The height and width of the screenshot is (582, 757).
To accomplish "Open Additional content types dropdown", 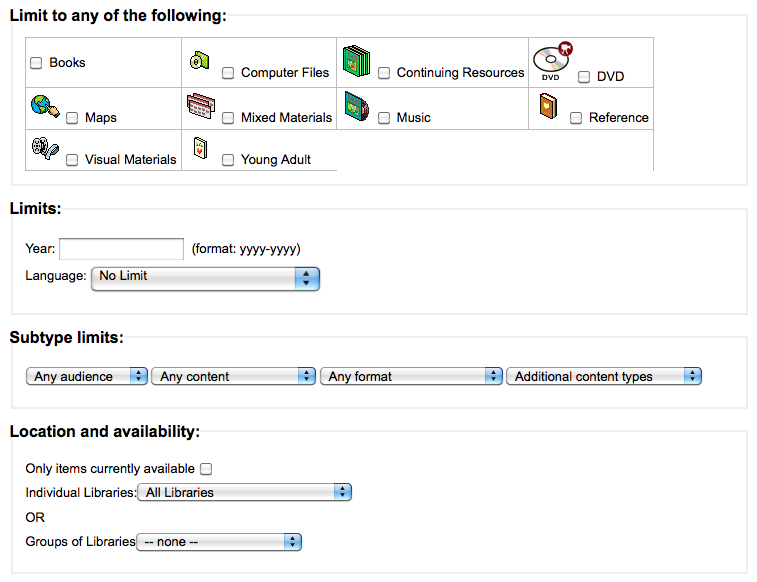I will coord(603,376).
